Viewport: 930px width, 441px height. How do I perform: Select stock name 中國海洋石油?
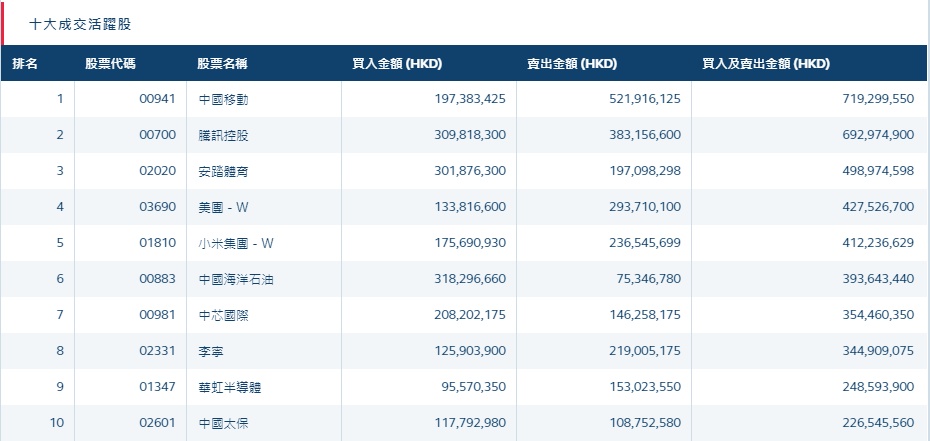pyautogui.click(x=235, y=279)
